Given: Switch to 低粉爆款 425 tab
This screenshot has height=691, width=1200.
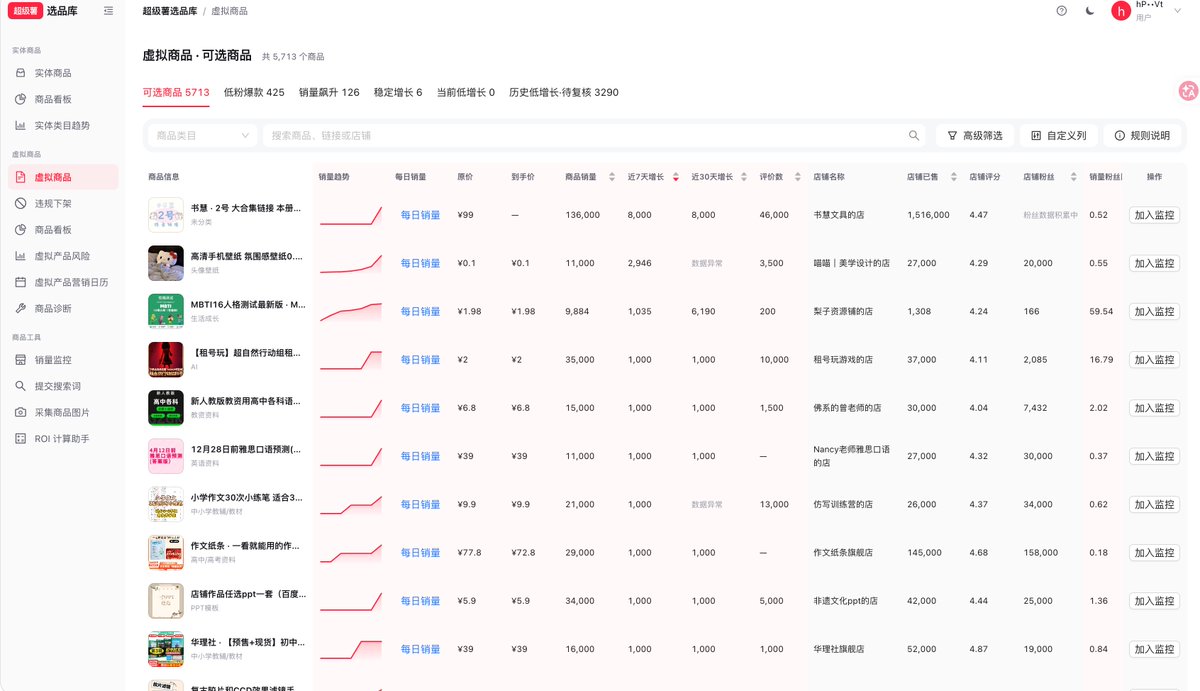Looking at the screenshot, I should click(254, 92).
